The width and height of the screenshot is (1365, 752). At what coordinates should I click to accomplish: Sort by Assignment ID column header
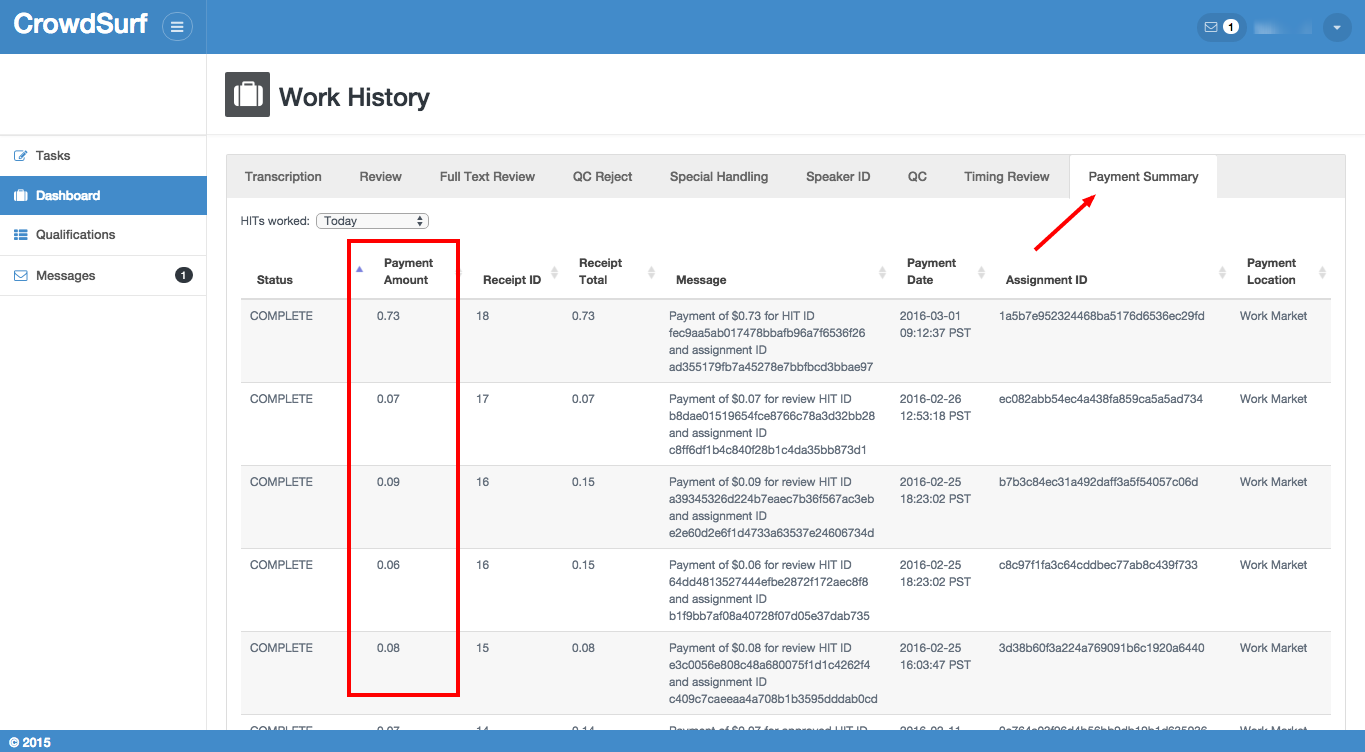(1046, 280)
